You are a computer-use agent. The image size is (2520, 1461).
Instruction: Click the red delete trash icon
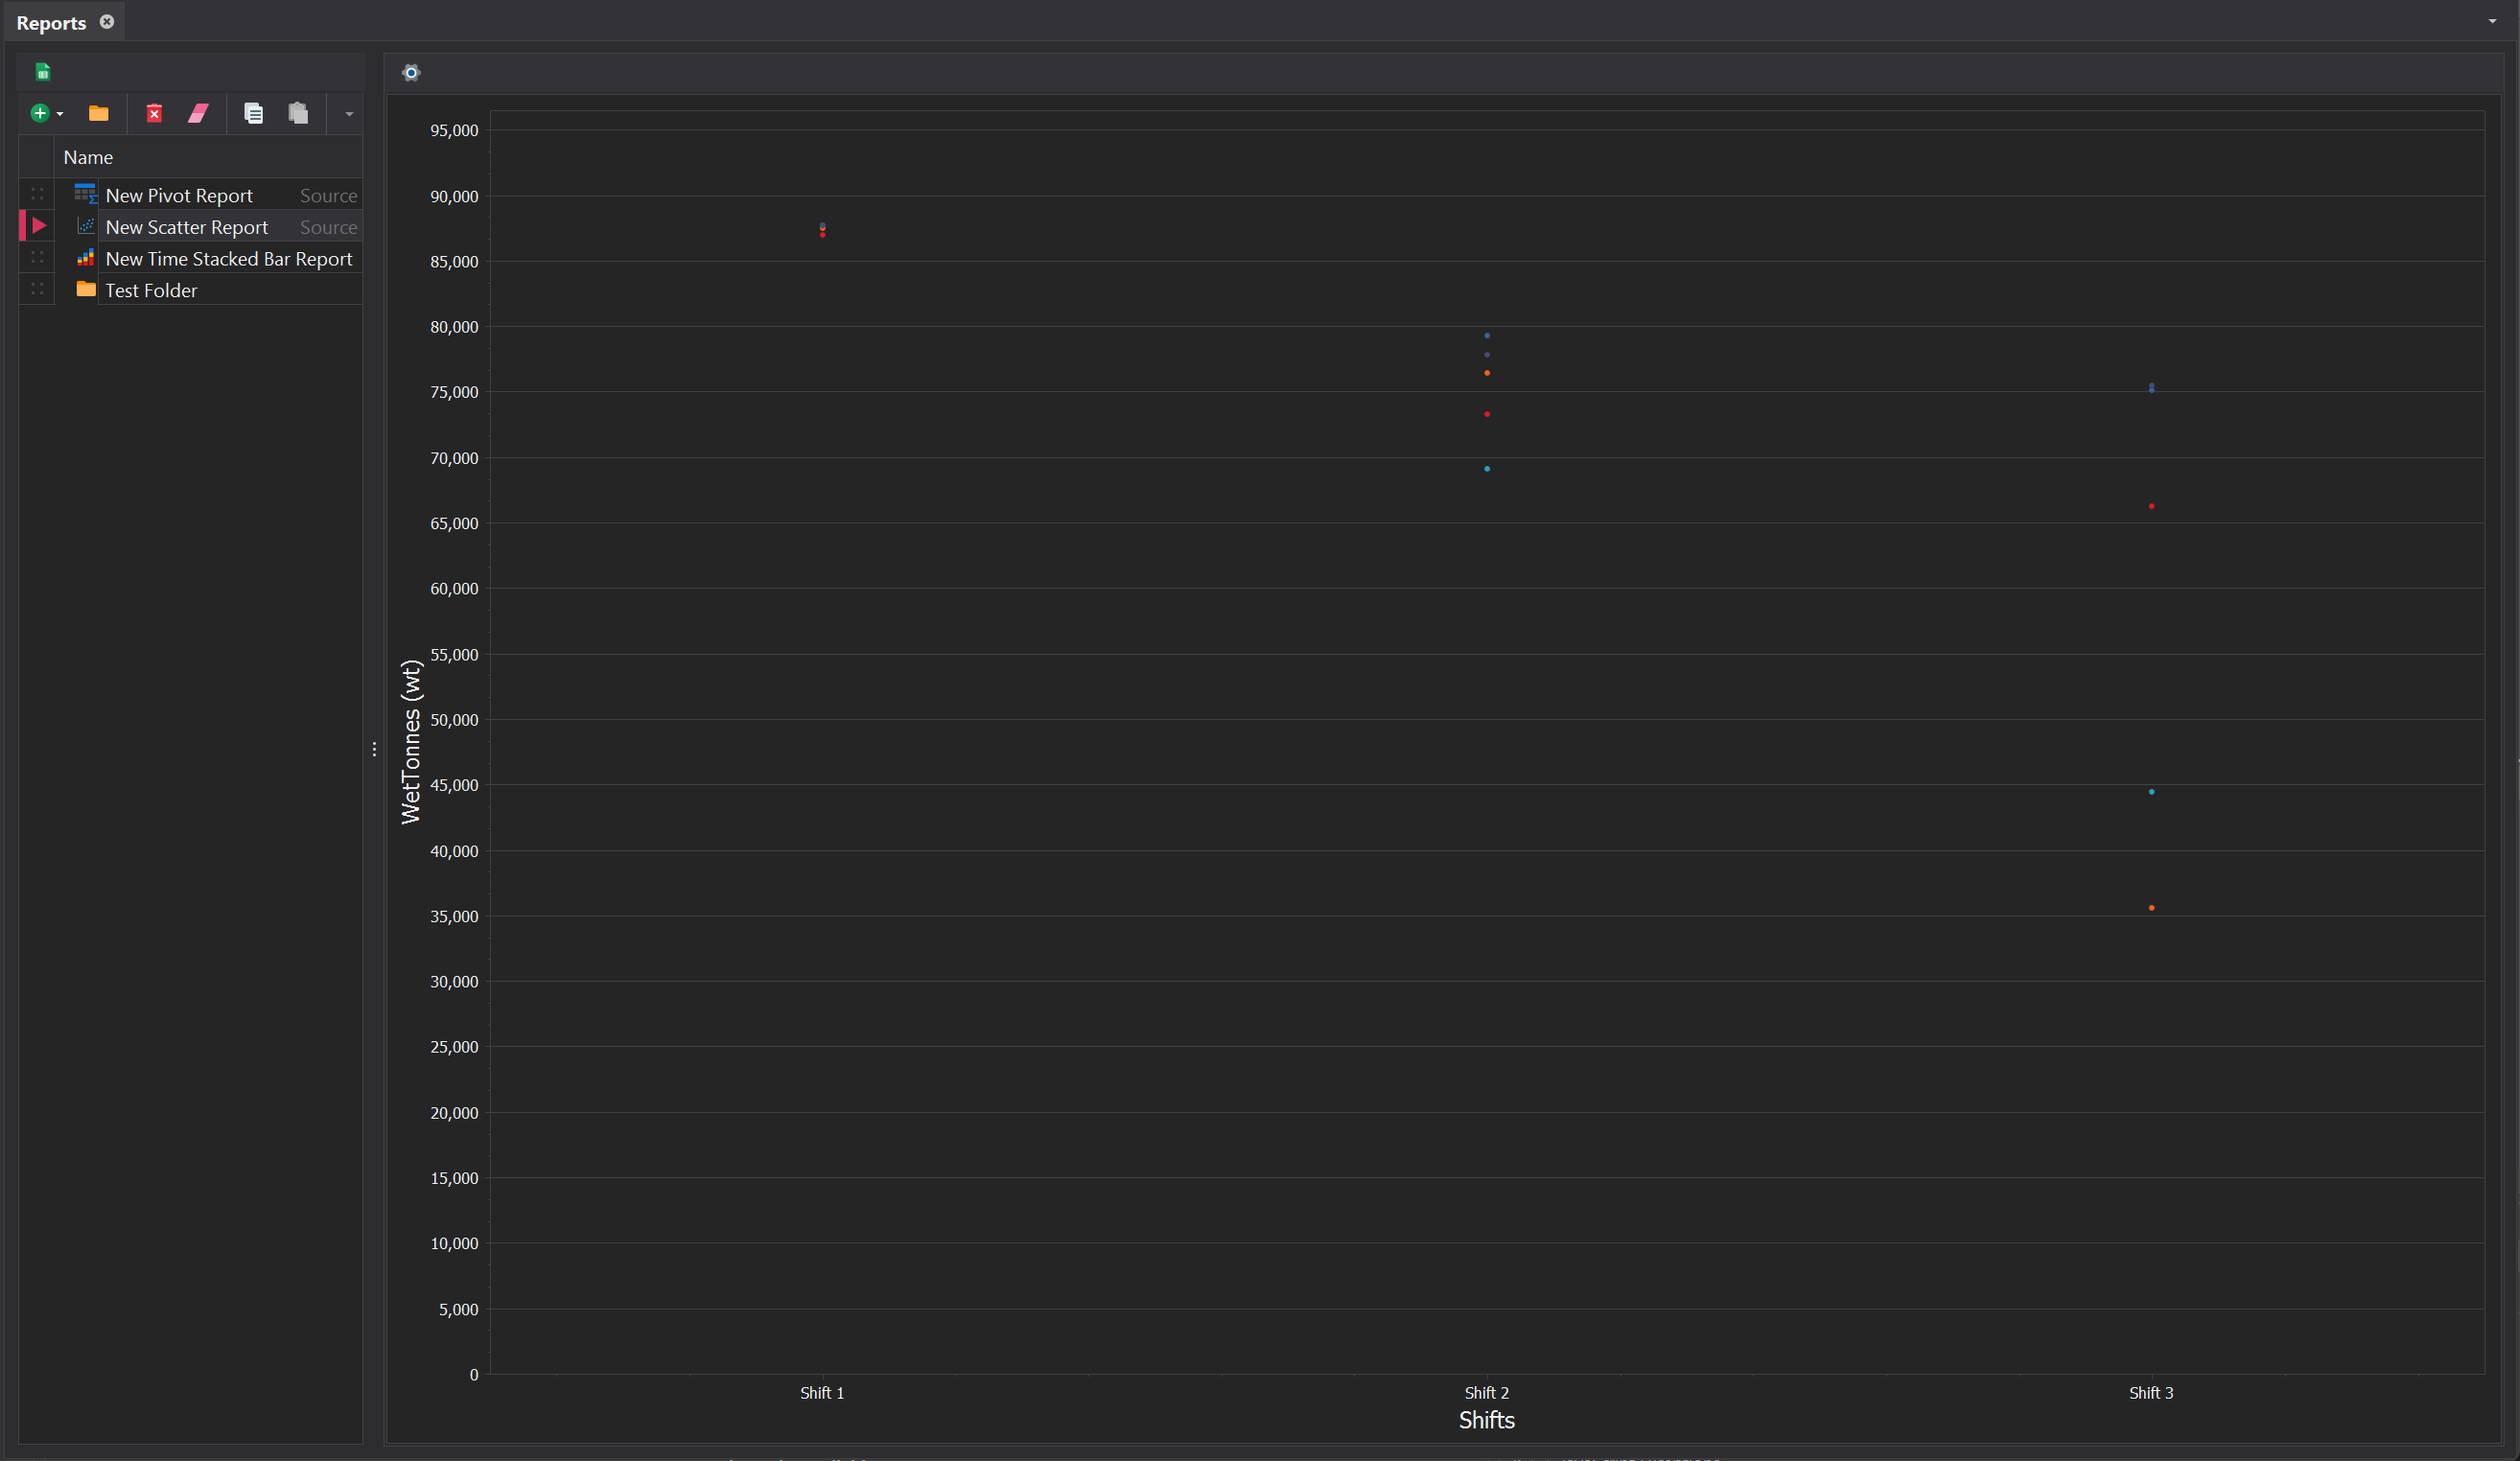[x=154, y=113]
